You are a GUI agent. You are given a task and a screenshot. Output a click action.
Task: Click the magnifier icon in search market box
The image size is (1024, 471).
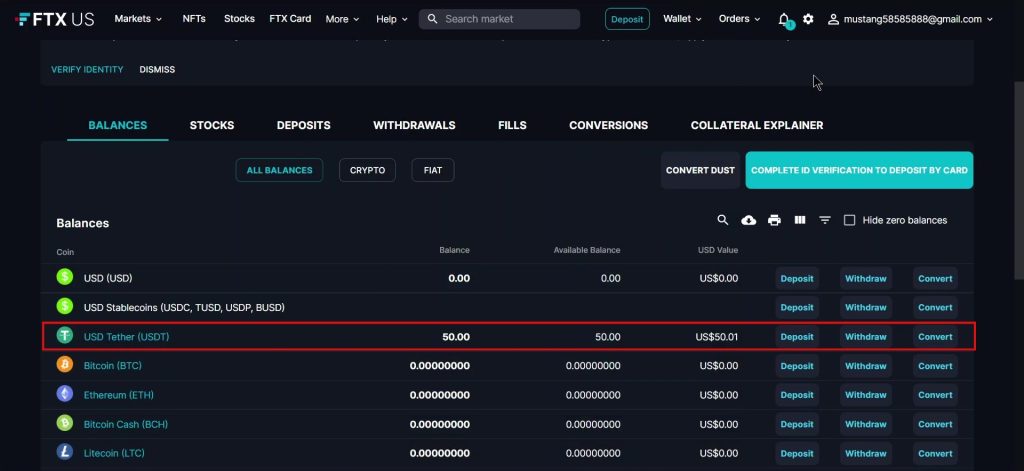[432, 19]
